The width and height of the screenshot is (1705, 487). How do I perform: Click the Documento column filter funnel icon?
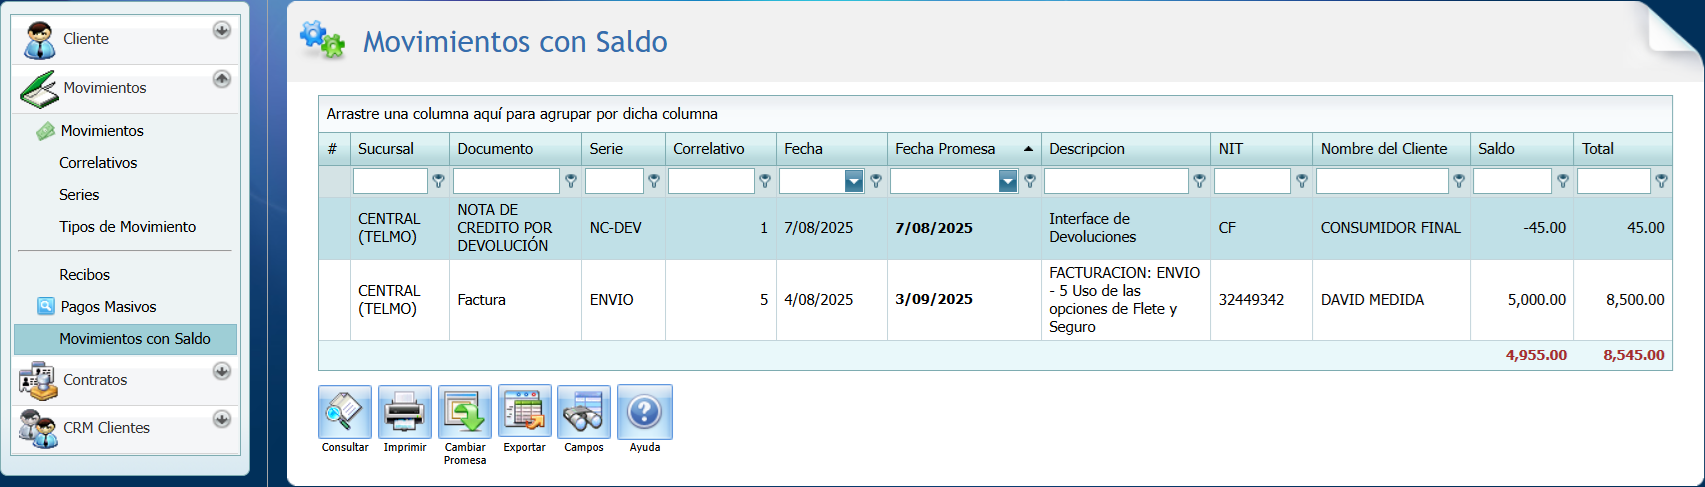(x=571, y=181)
